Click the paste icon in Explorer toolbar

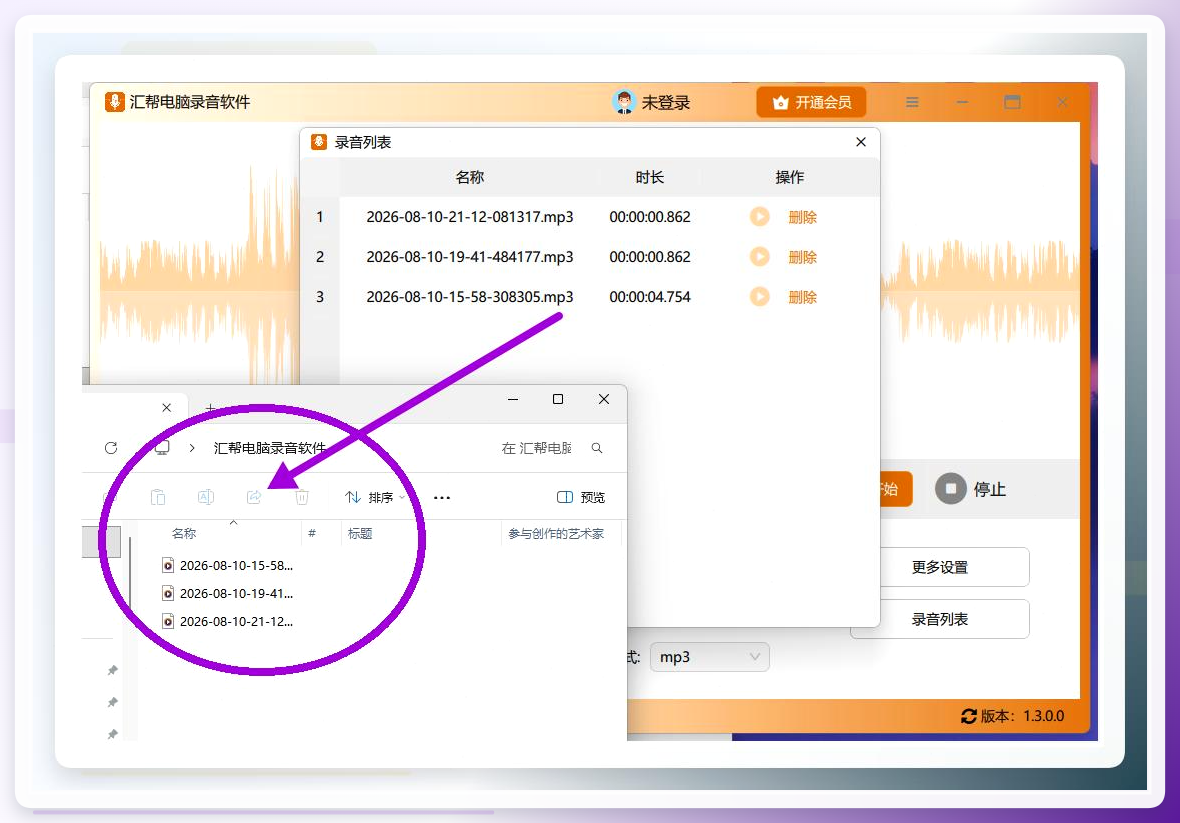(x=158, y=497)
